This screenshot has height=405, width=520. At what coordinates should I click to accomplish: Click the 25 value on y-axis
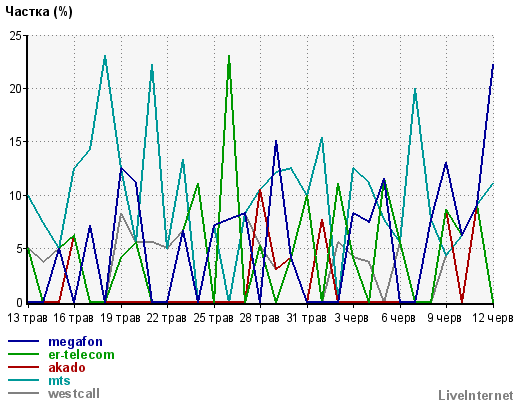tap(15, 36)
